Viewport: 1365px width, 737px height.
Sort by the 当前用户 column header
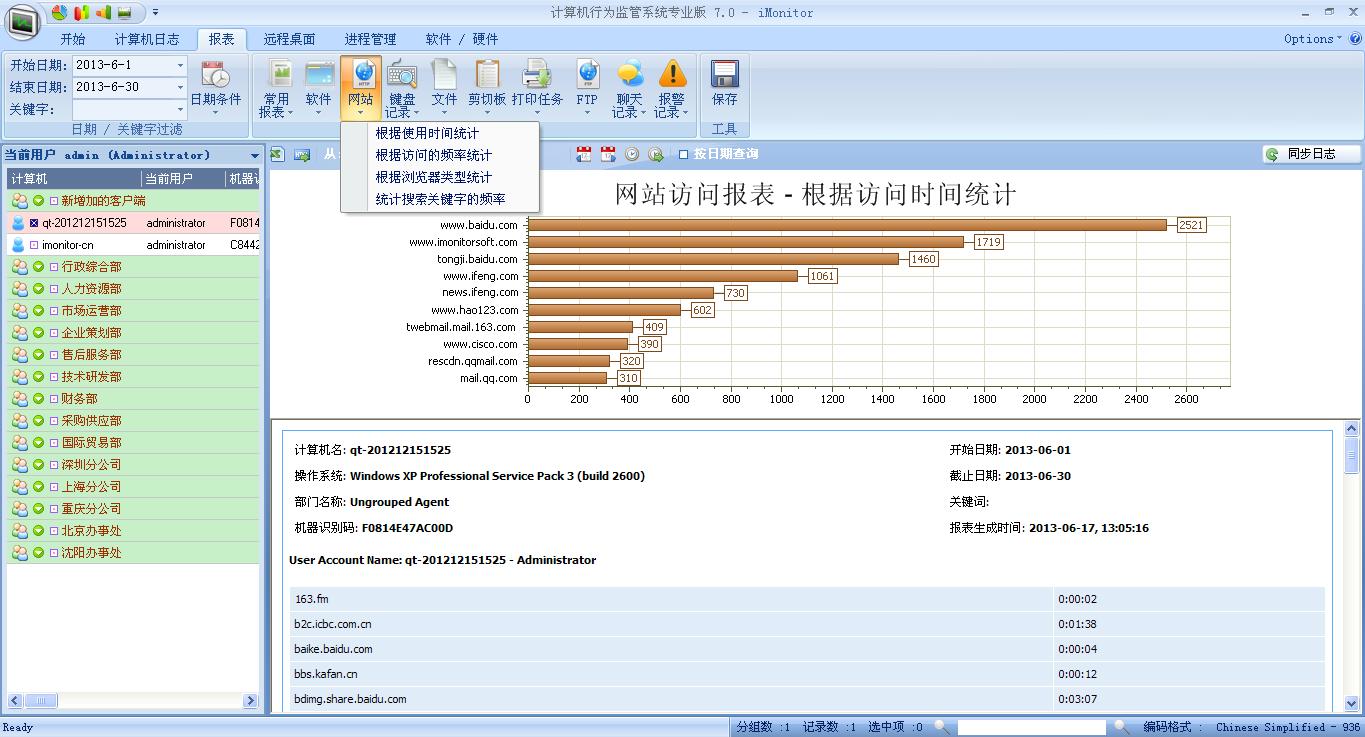tap(183, 179)
